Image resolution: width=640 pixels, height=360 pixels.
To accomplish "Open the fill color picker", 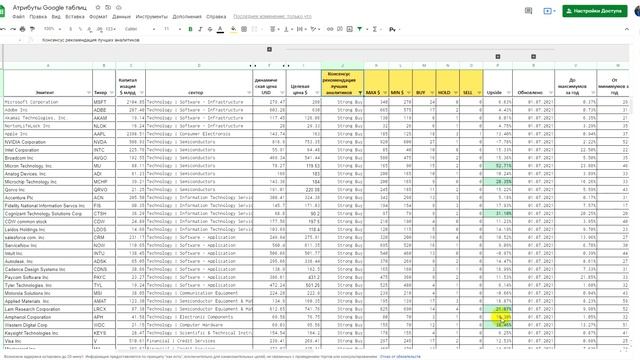I will 233,29.
